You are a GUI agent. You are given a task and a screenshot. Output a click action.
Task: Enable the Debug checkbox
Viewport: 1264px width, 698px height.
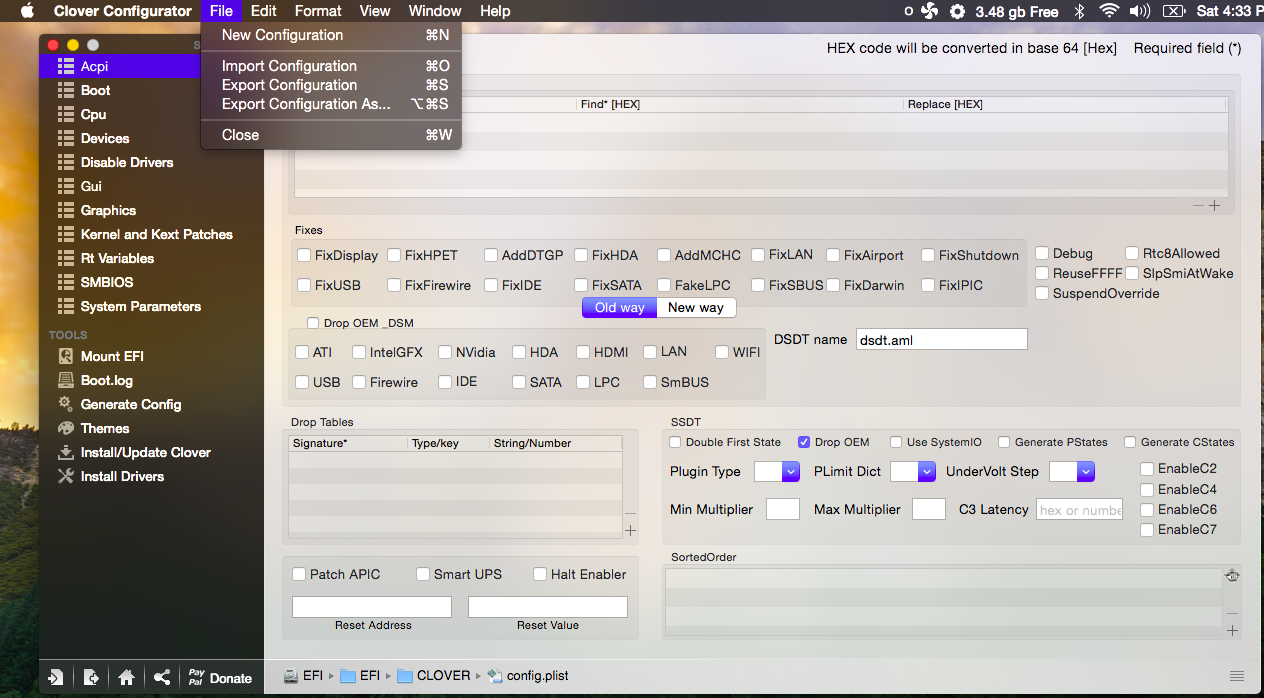click(1042, 253)
